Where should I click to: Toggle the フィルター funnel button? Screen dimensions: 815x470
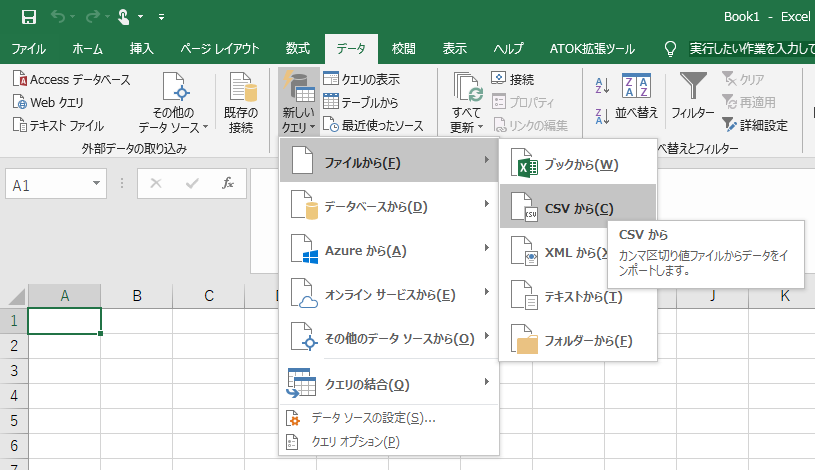(x=692, y=96)
